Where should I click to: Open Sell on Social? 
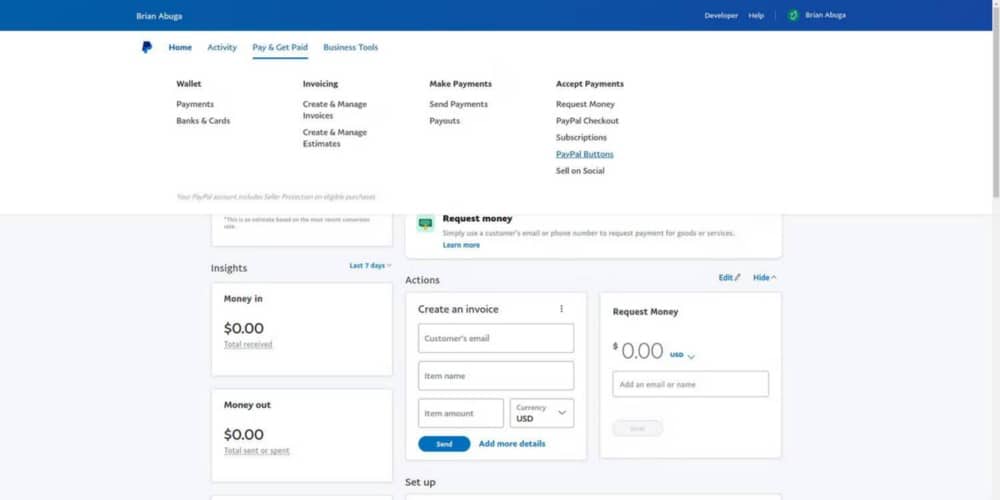[x=580, y=170]
